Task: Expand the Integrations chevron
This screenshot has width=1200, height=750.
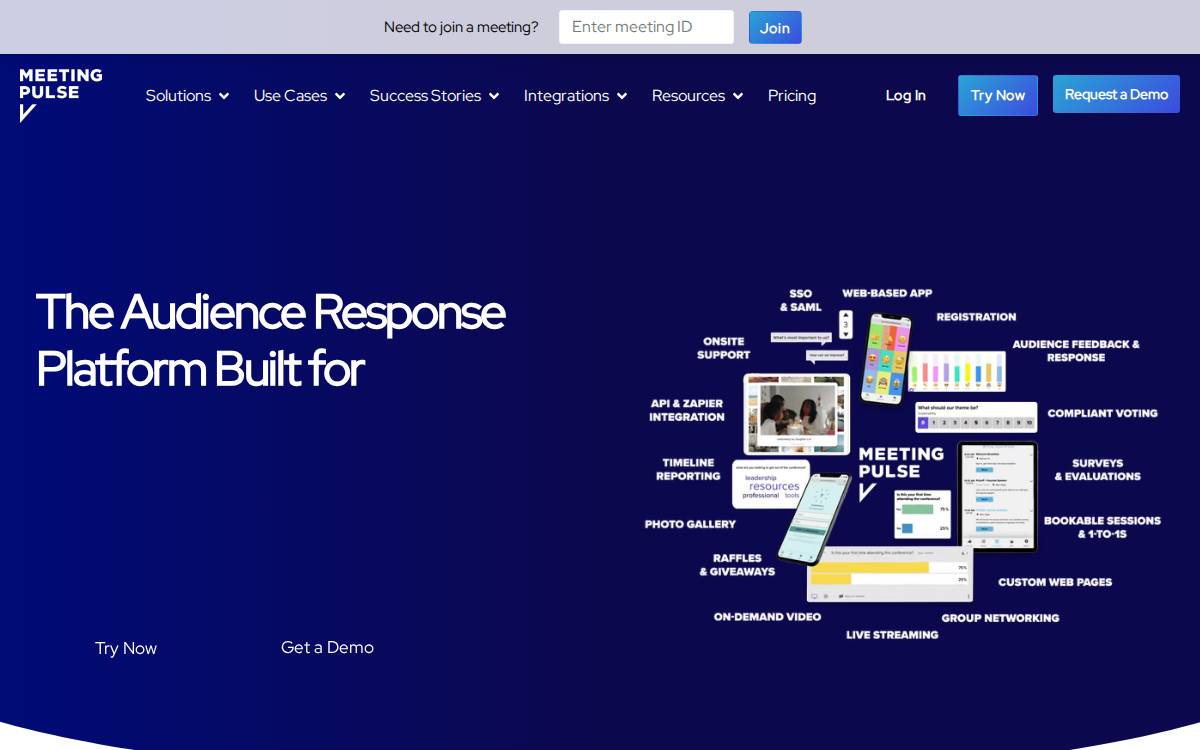Action: [622, 96]
